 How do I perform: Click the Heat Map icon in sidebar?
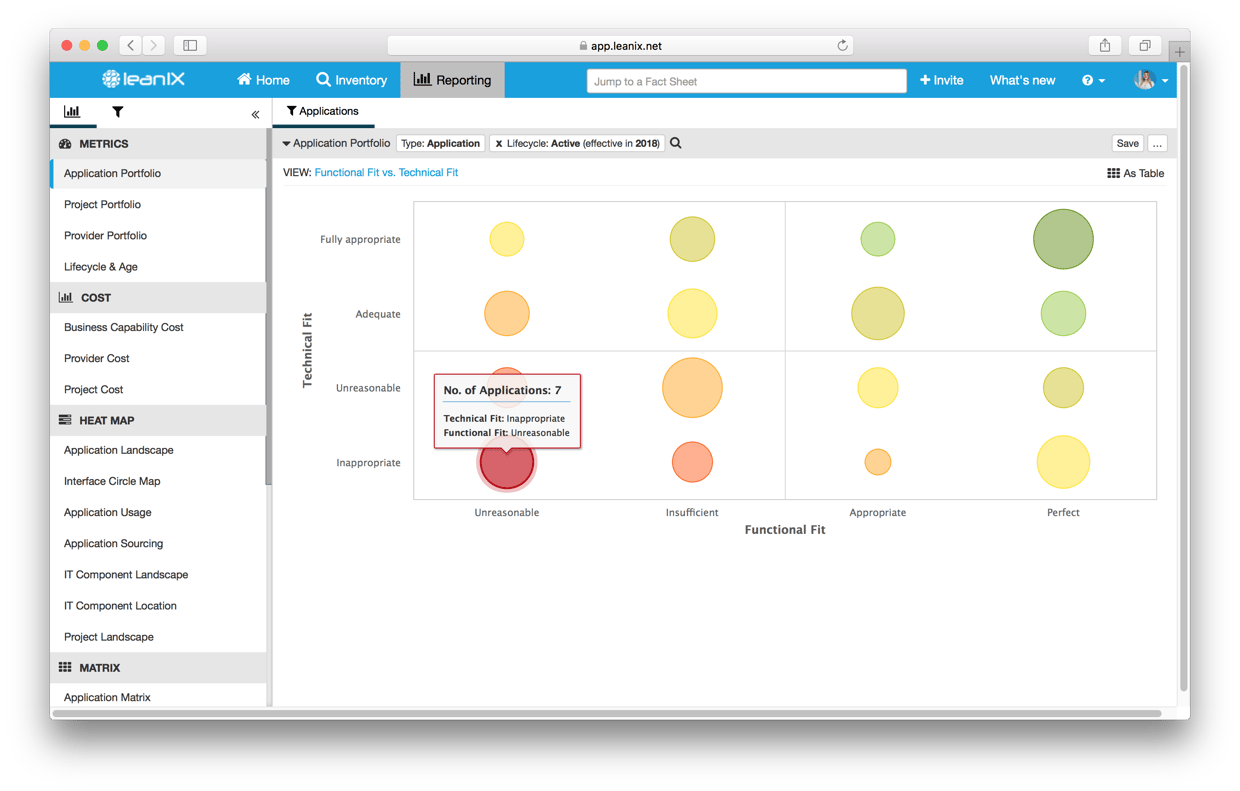[x=66, y=420]
